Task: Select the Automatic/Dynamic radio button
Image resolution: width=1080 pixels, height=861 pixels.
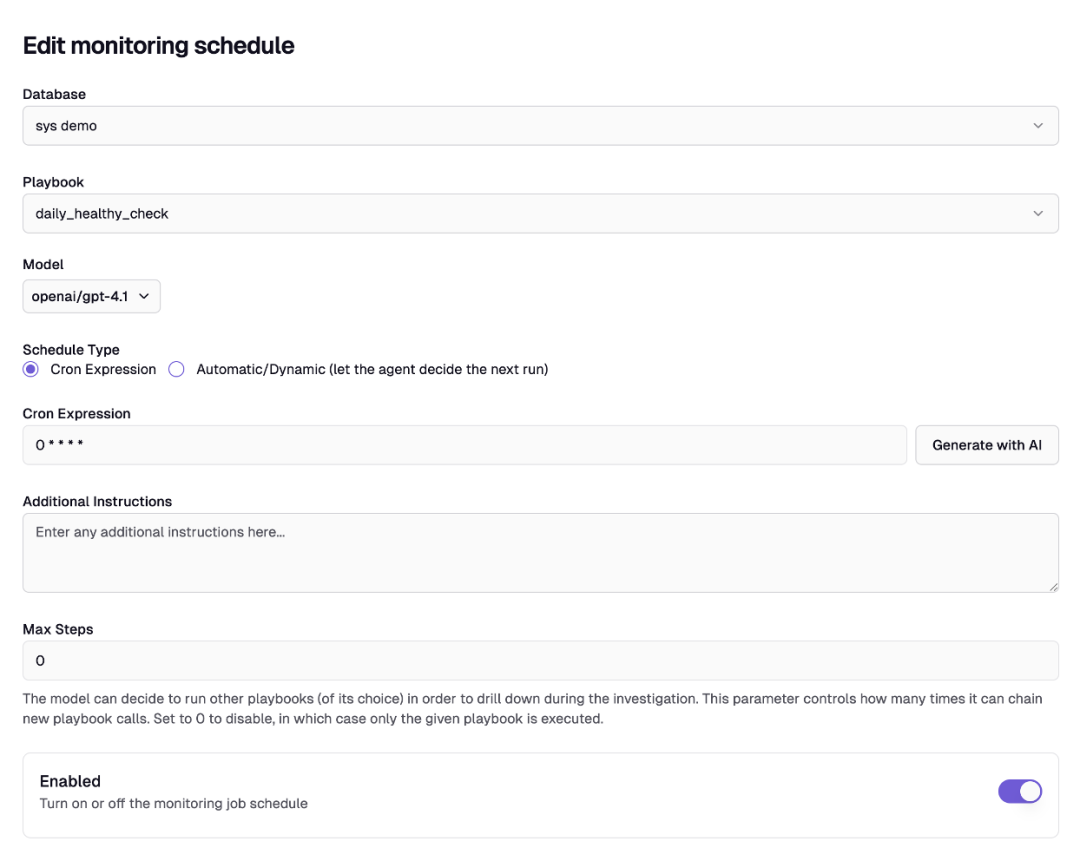Action: click(x=177, y=369)
